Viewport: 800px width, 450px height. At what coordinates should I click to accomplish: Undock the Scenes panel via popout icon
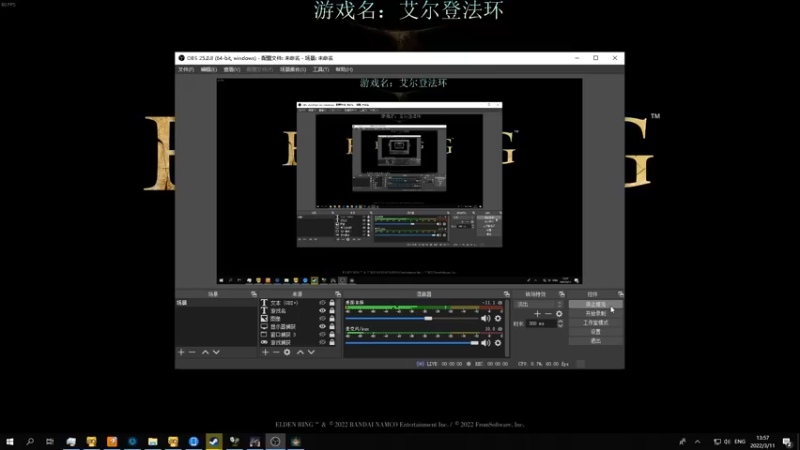click(254, 294)
